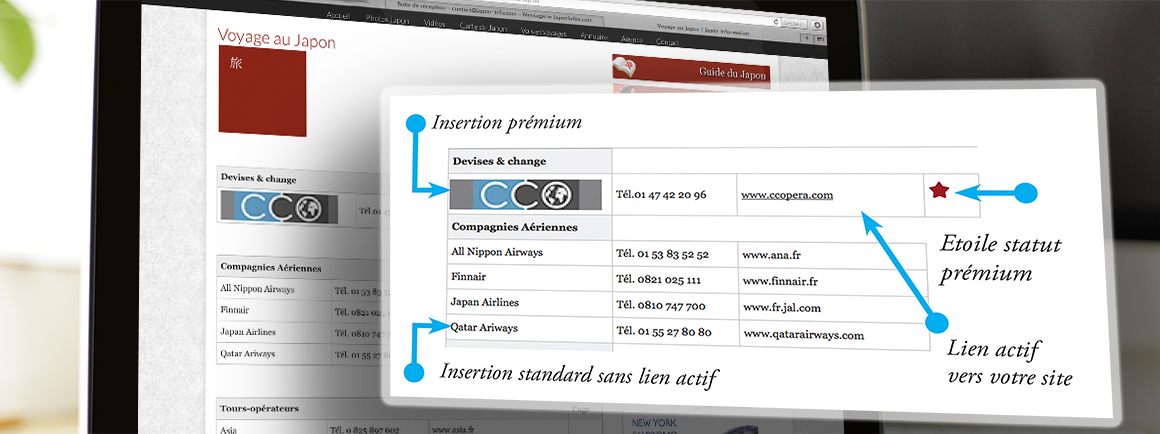Viewport: 1160px width, 434px height.
Task: Click 'Finnair' row on the background page
Action: click(235, 311)
